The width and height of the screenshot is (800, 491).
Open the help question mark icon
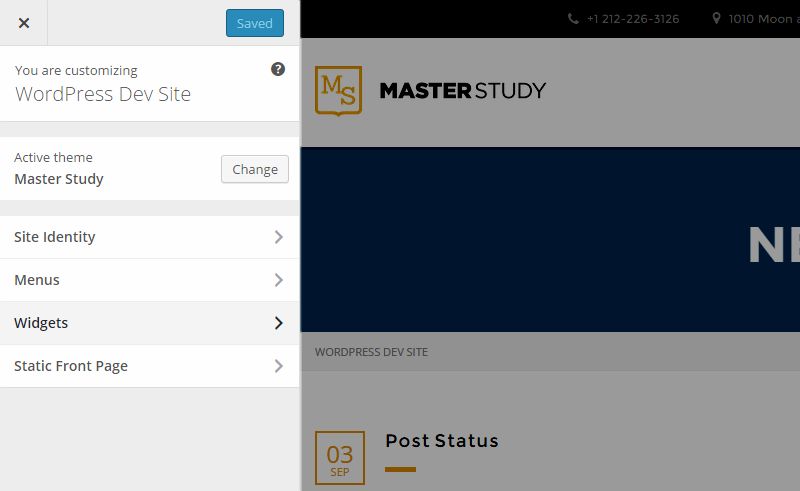(x=278, y=69)
